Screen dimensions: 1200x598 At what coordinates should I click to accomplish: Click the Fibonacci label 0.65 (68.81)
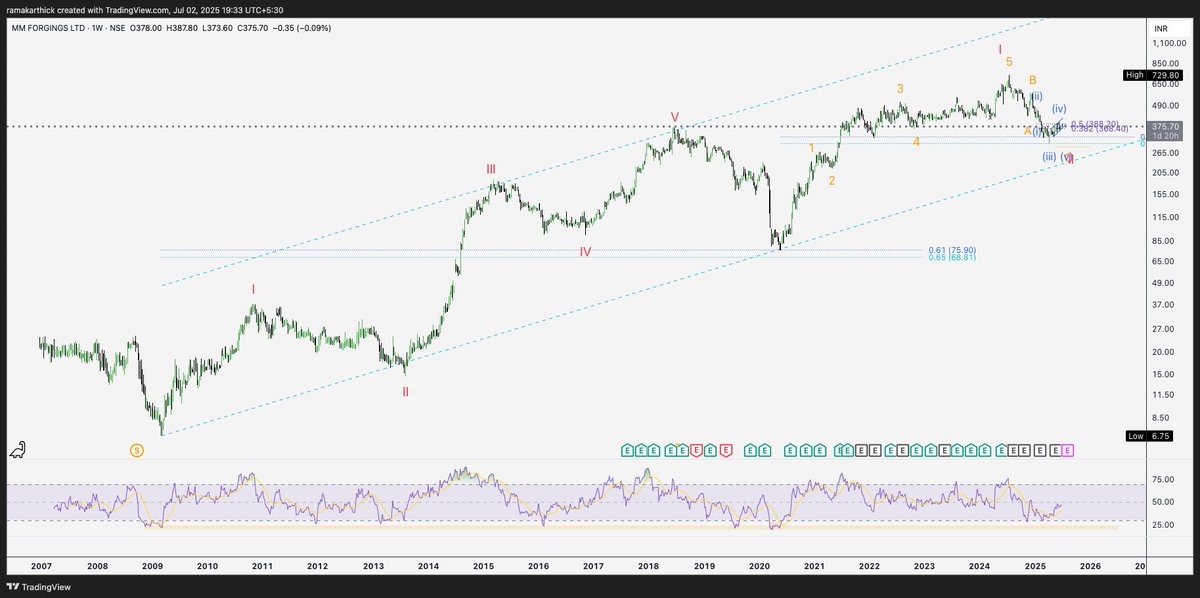point(951,258)
